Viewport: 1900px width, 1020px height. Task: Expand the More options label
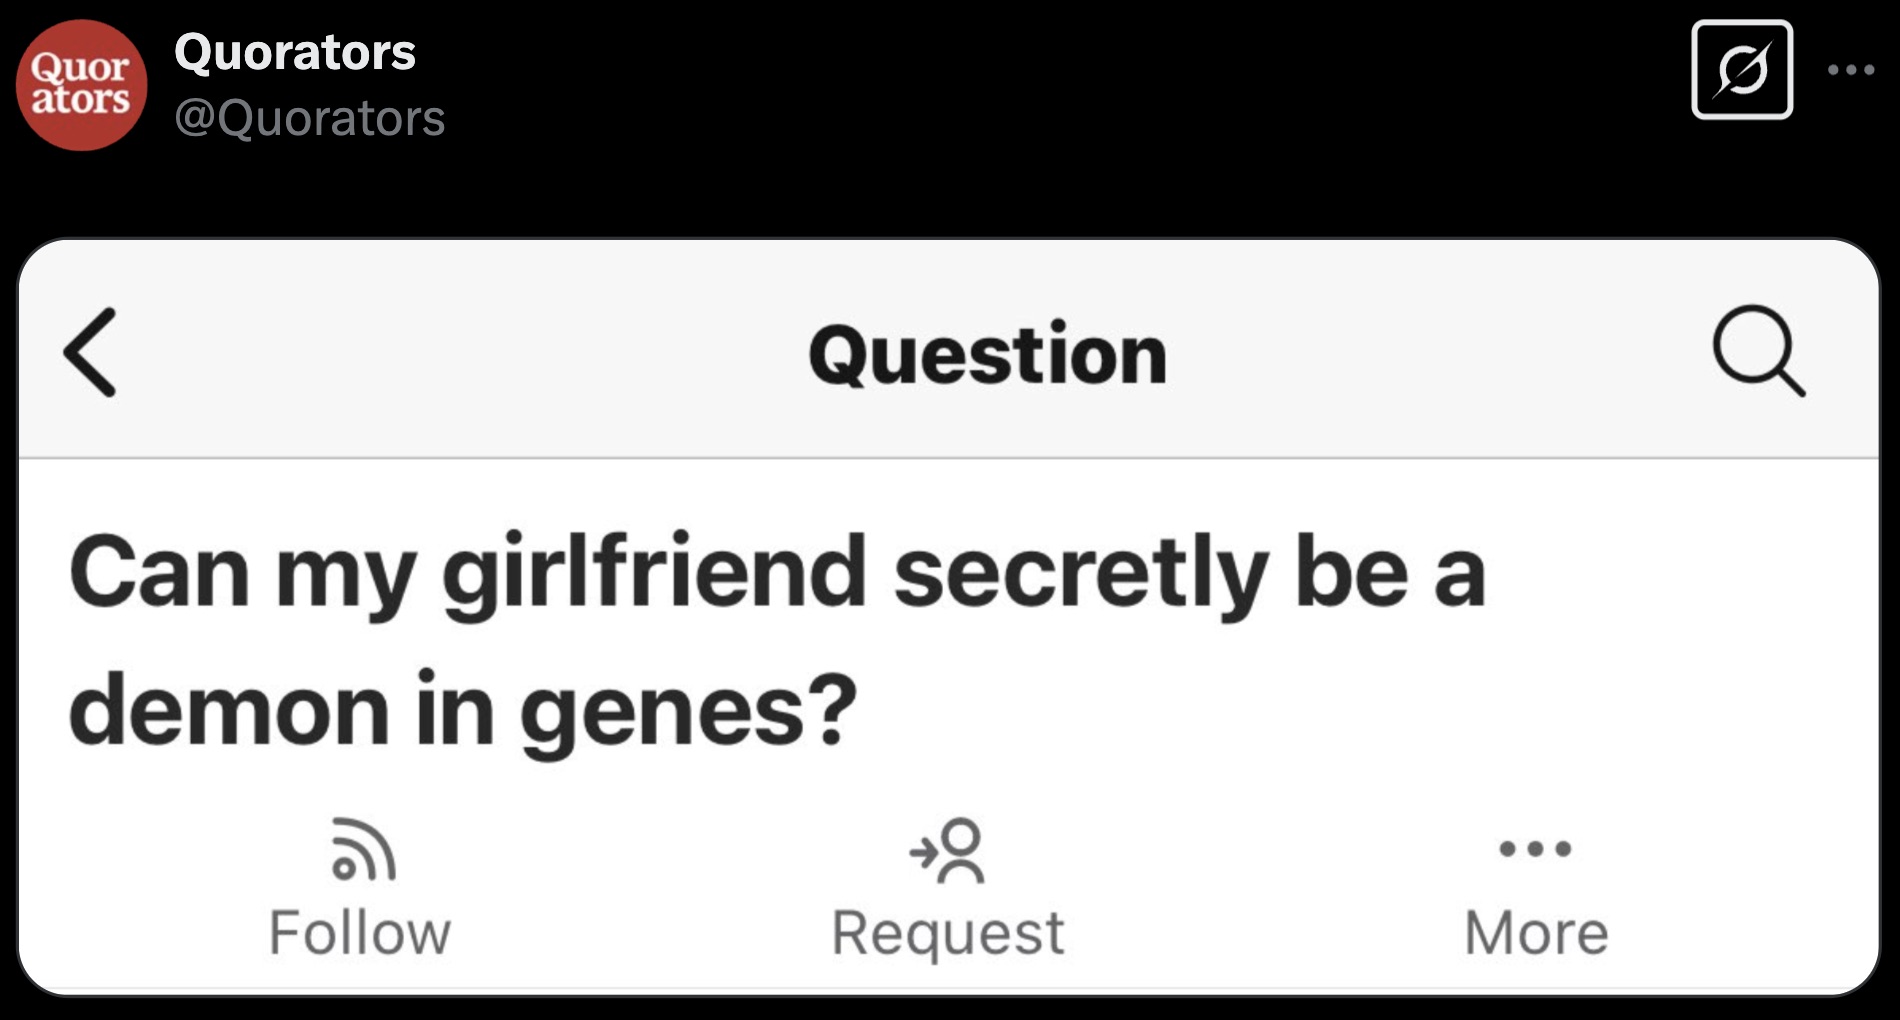[x=1536, y=933]
